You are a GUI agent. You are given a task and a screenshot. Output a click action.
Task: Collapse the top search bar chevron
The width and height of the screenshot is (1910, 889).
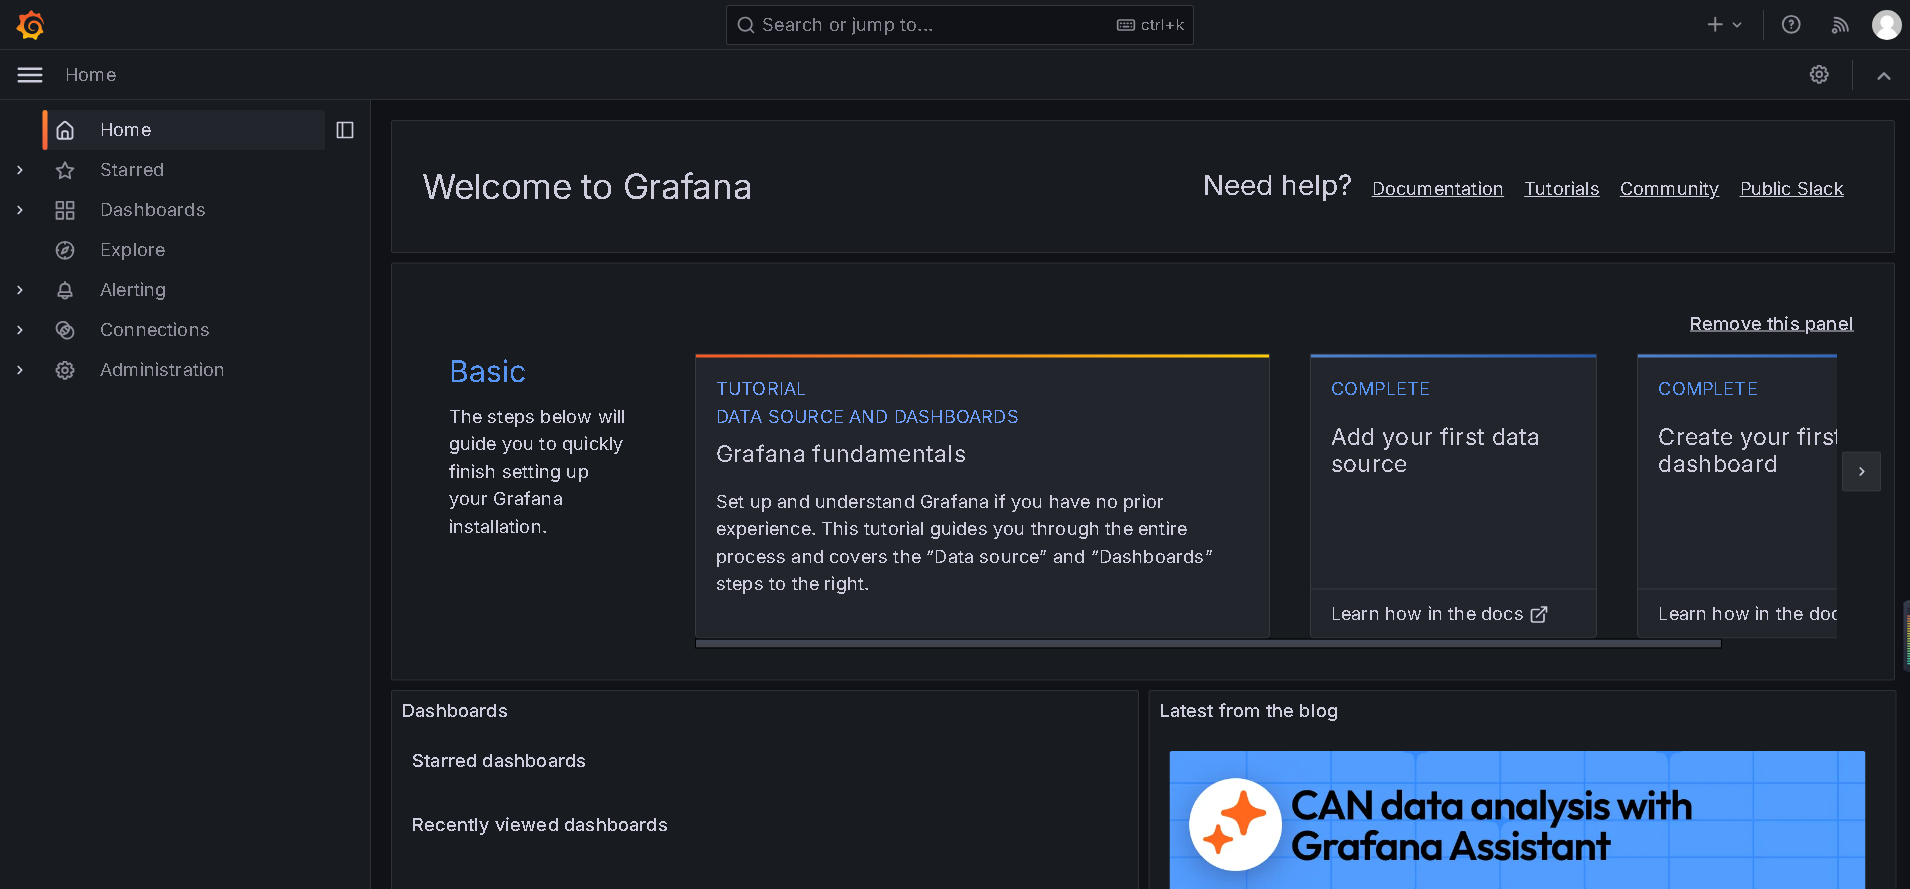(1883, 75)
